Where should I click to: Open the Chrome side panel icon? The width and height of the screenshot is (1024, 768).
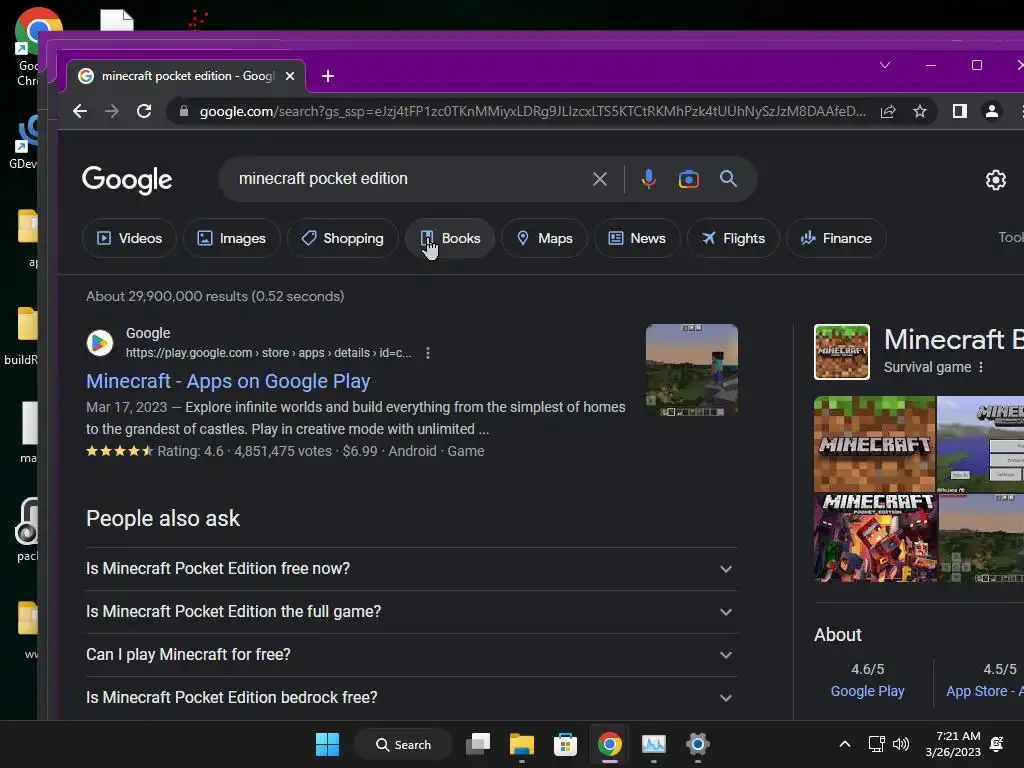(x=959, y=112)
